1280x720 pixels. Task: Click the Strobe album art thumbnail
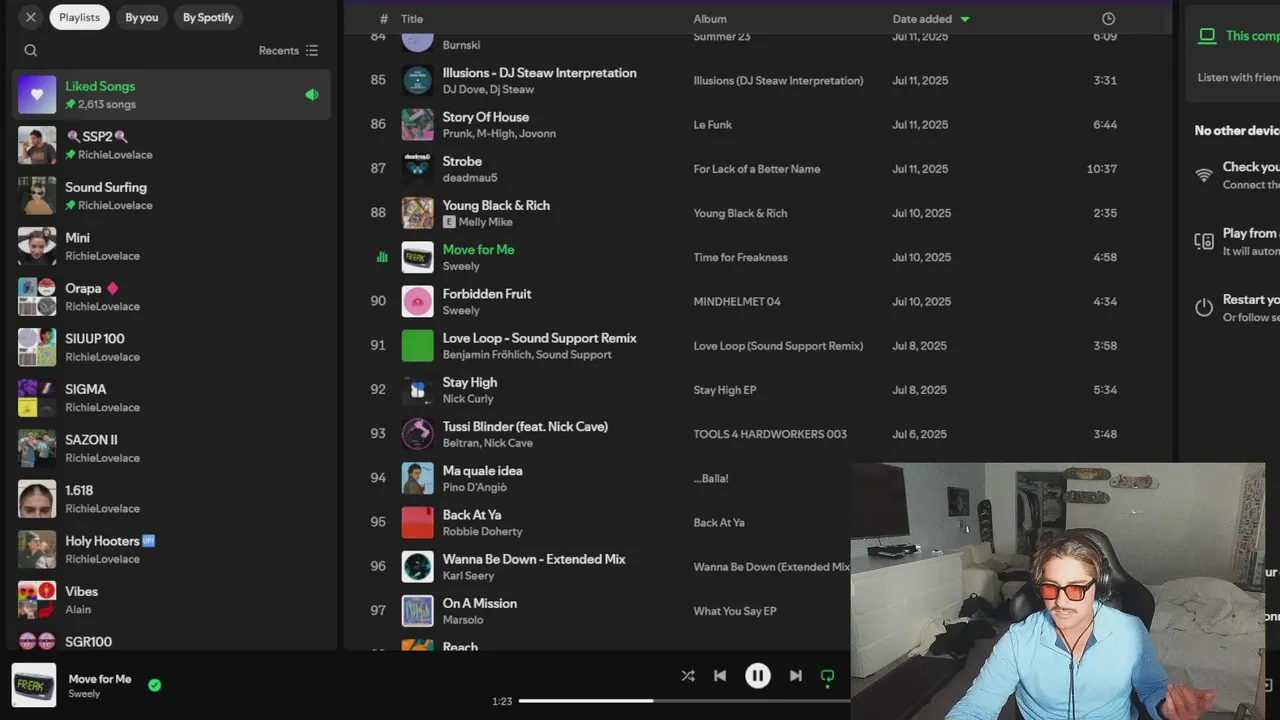pyautogui.click(x=418, y=169)
